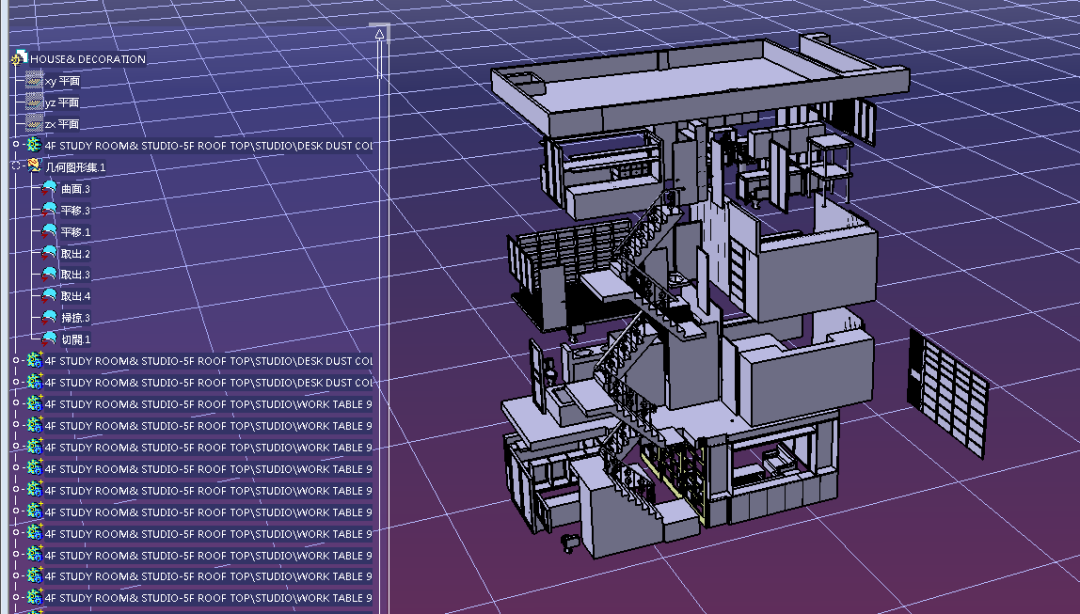Select the HOUSE& DECORATION root part icon

(x=19, y=59)
